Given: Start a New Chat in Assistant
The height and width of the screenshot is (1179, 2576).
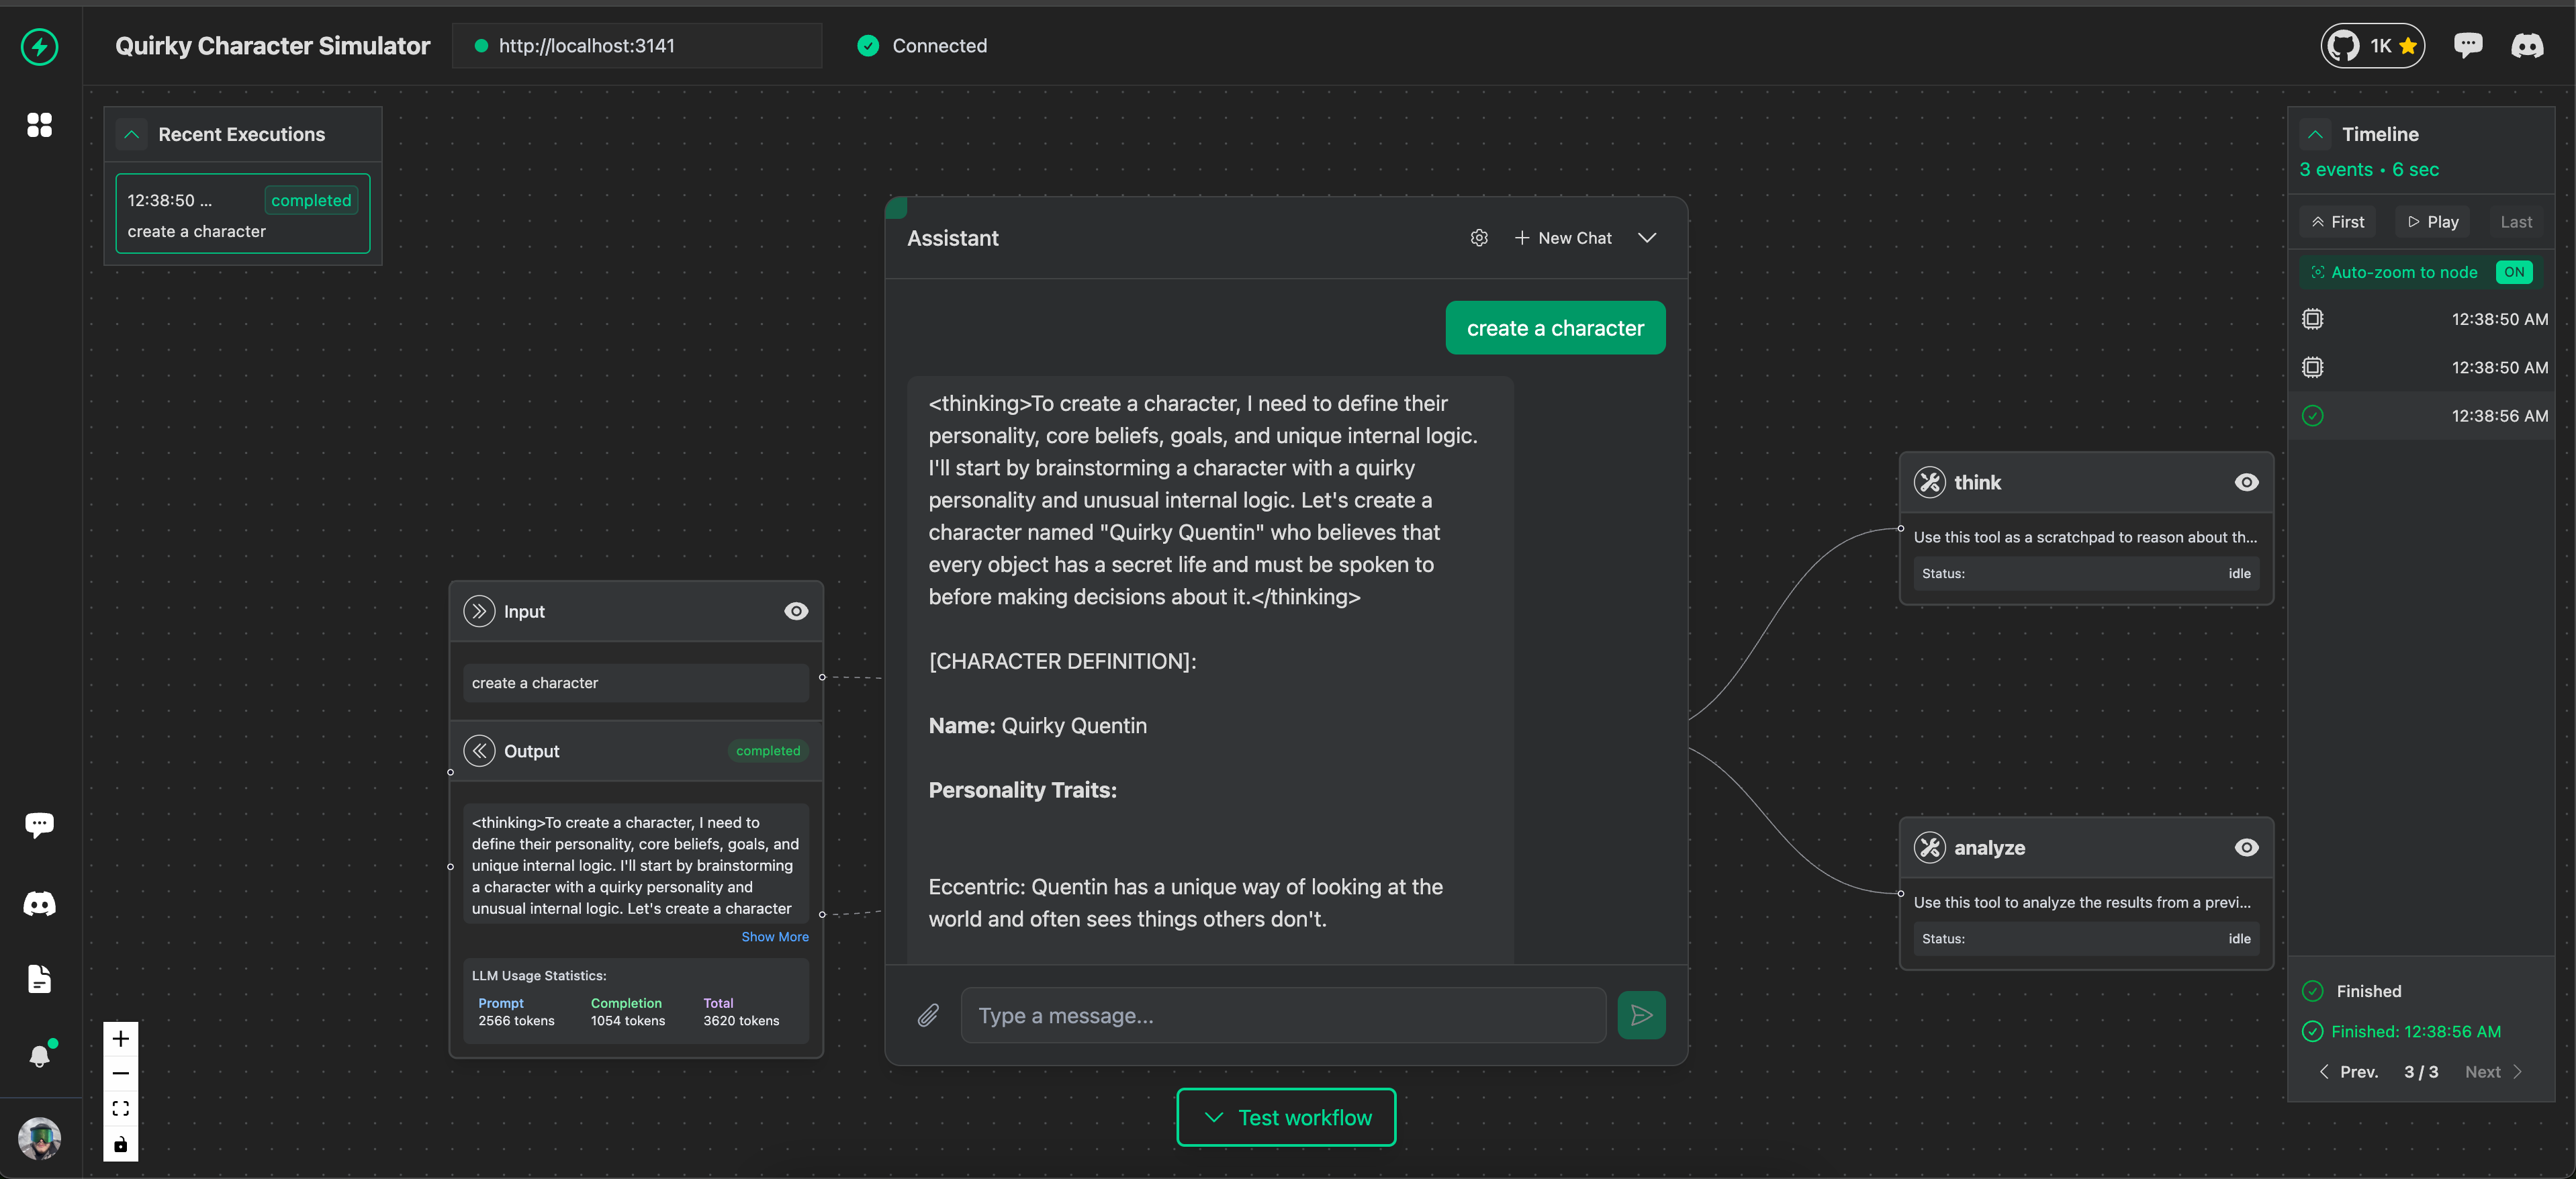Looking at the screenshot, I should coord(1563,238).
